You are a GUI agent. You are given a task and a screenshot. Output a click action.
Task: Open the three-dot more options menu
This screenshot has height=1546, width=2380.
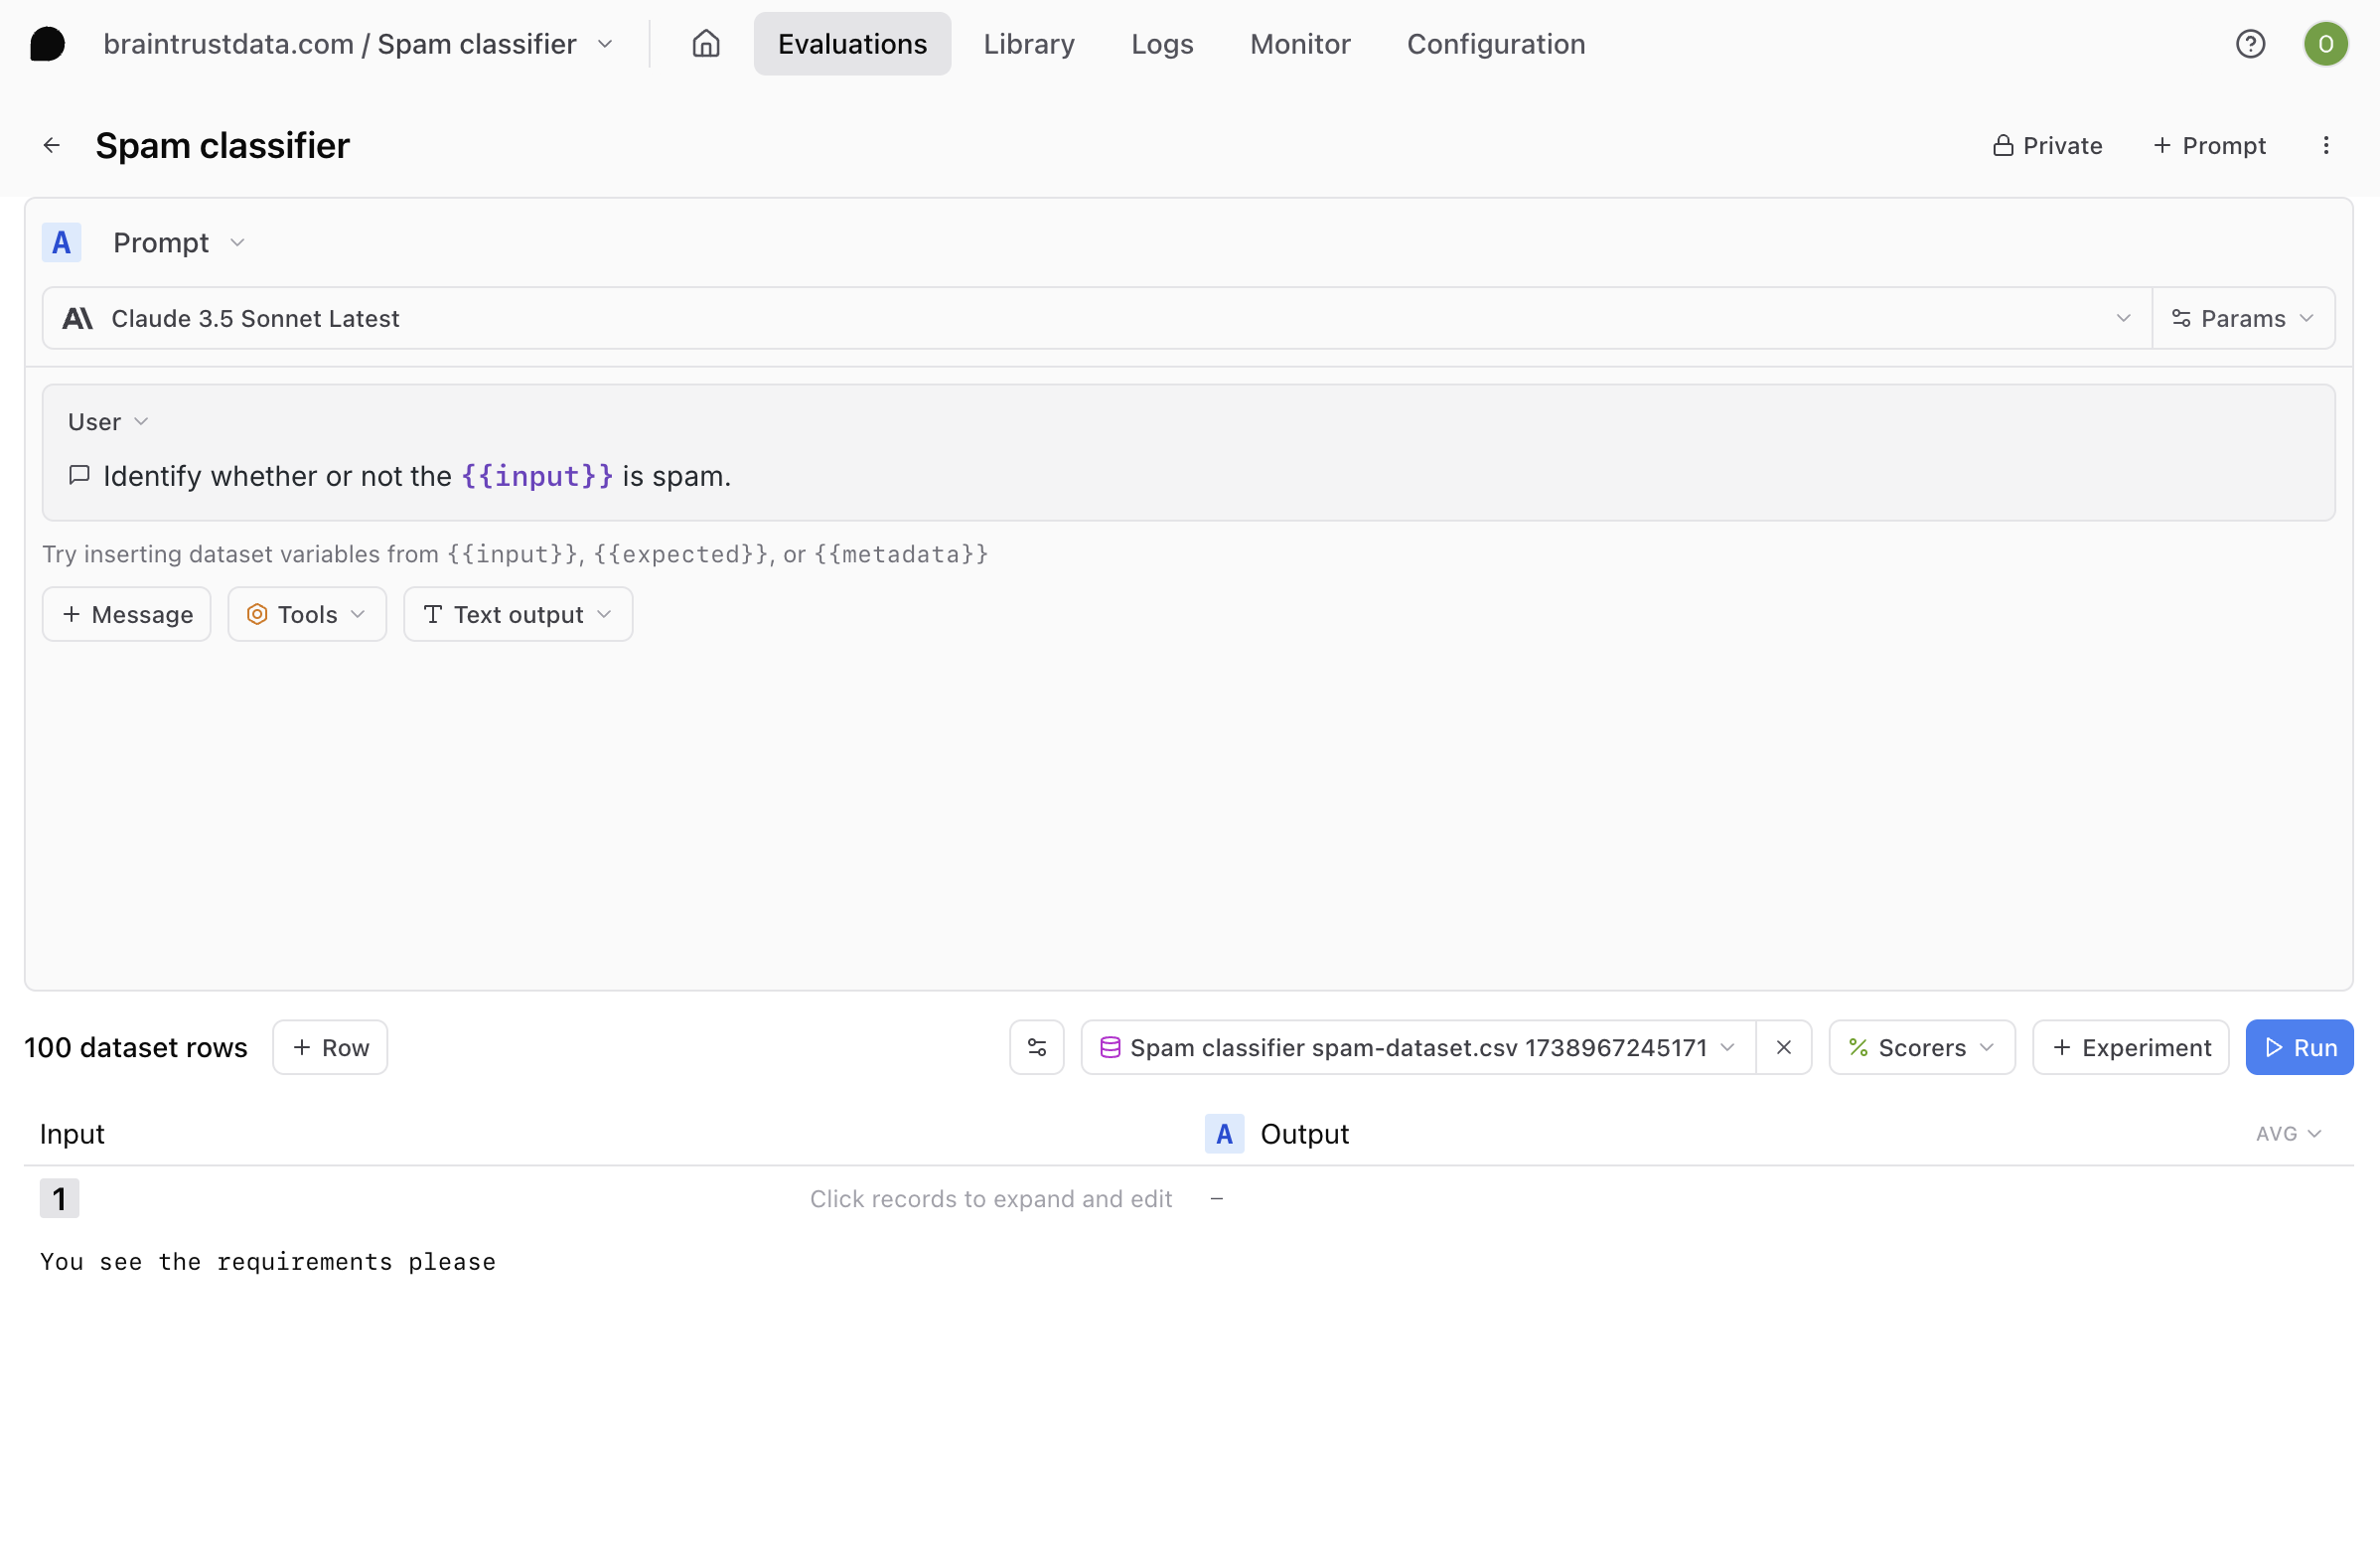[2325, 146]
